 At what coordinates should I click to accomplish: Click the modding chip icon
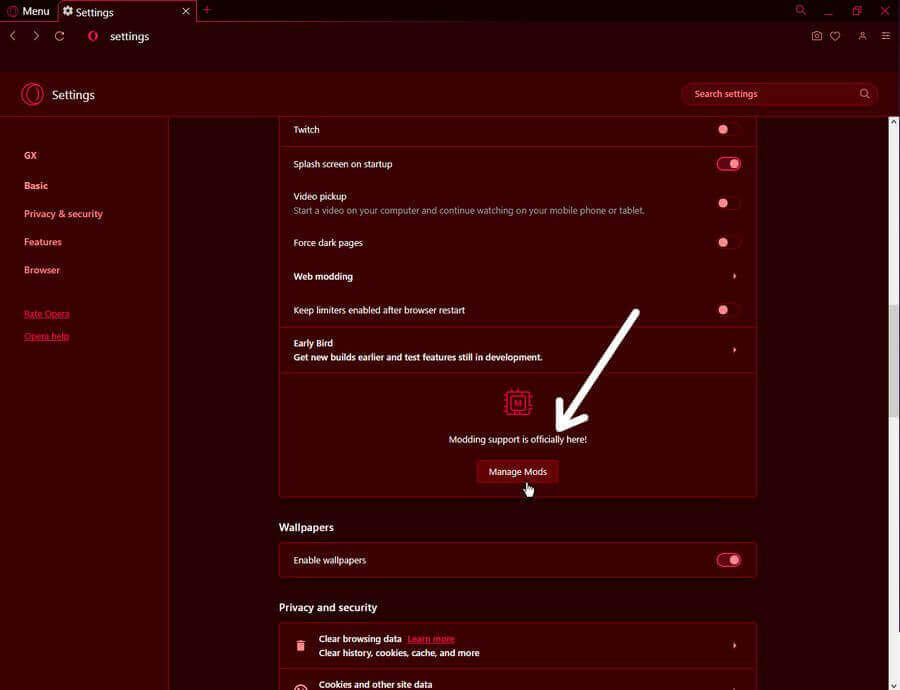tap(518, 402)
